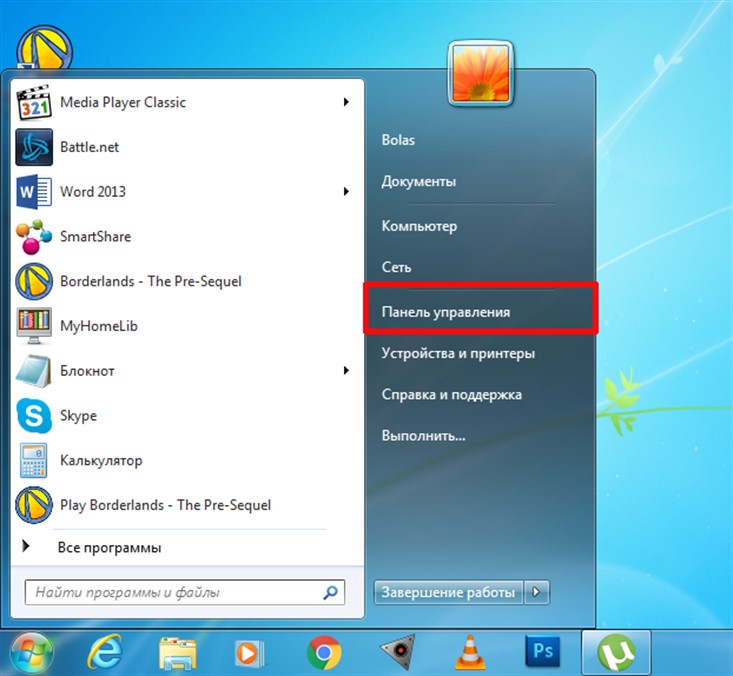Click the Калькулятор text label
Image resolution: width=733 pixels, height=676 pixels.
pyautogui.click(x=101, y=460)
